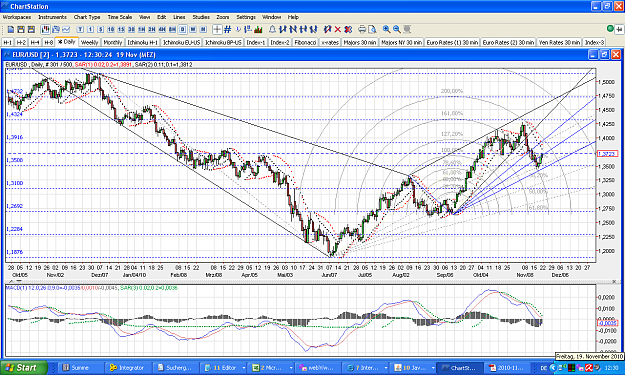The image size is (625, 375).
Task: Select the W weekly time scale button
Action: pos(193,29)
